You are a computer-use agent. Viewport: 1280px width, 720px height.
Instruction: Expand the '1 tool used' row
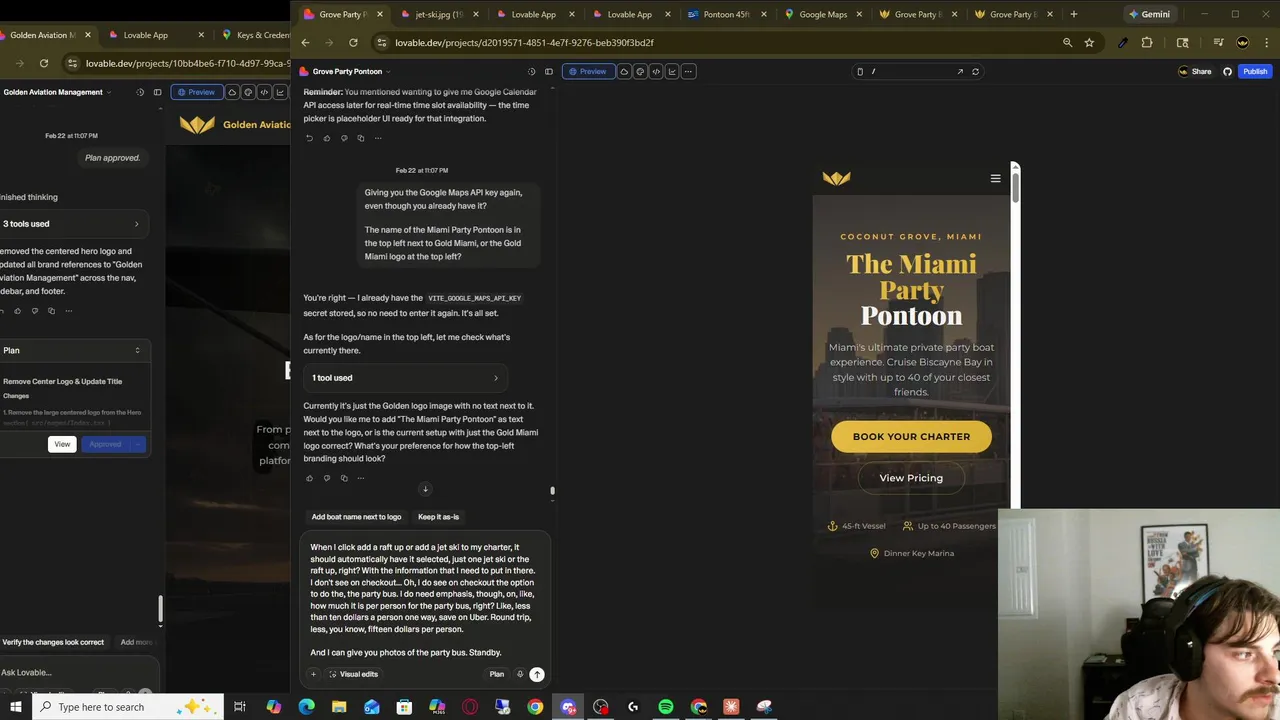405,378
